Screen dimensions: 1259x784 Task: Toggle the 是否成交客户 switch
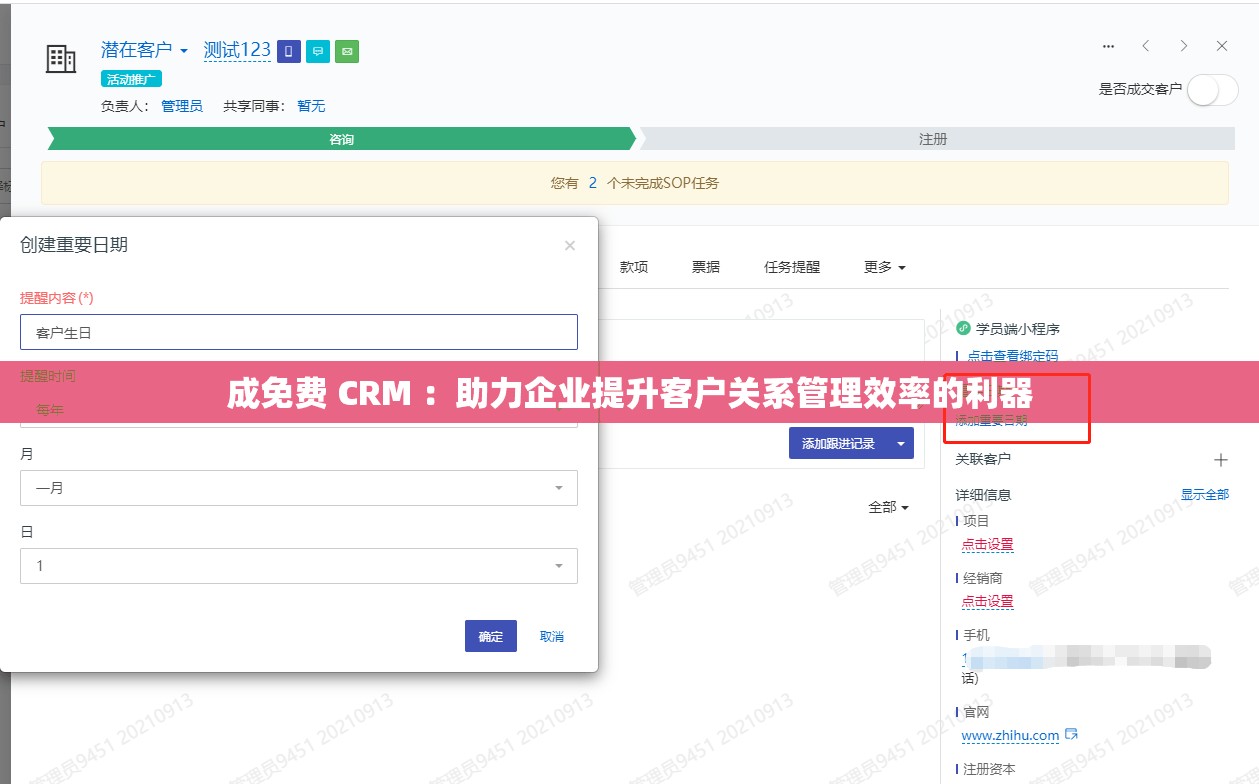[1211, 89]
